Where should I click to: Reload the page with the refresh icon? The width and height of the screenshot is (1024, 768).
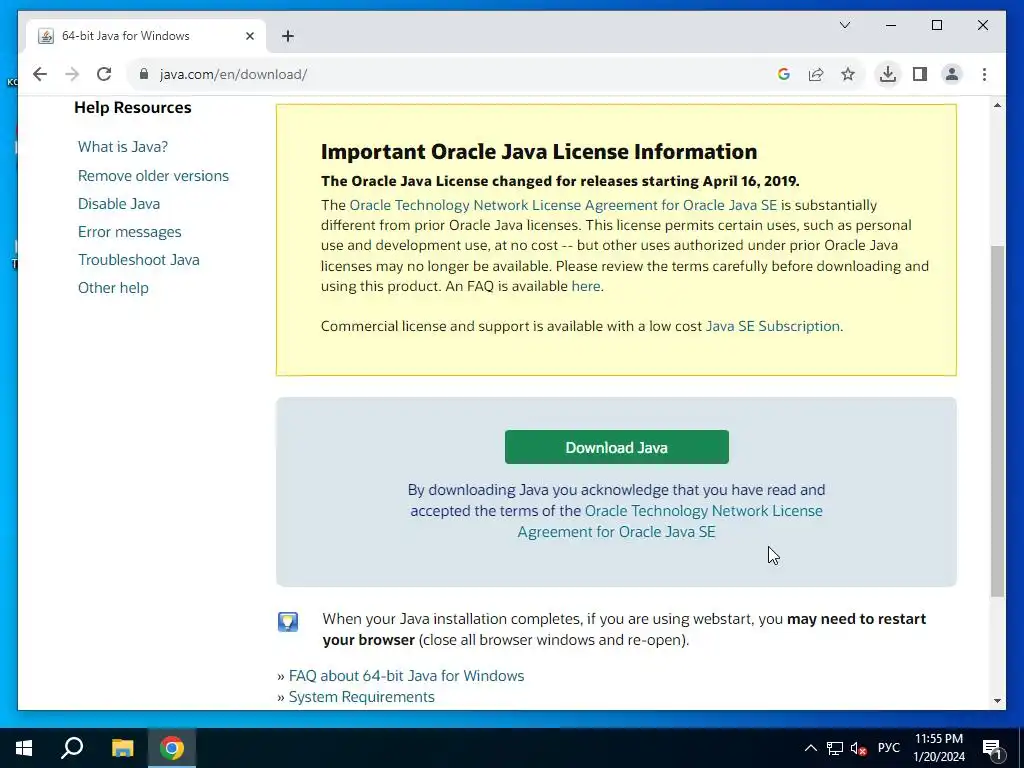(x=104, y=74)
